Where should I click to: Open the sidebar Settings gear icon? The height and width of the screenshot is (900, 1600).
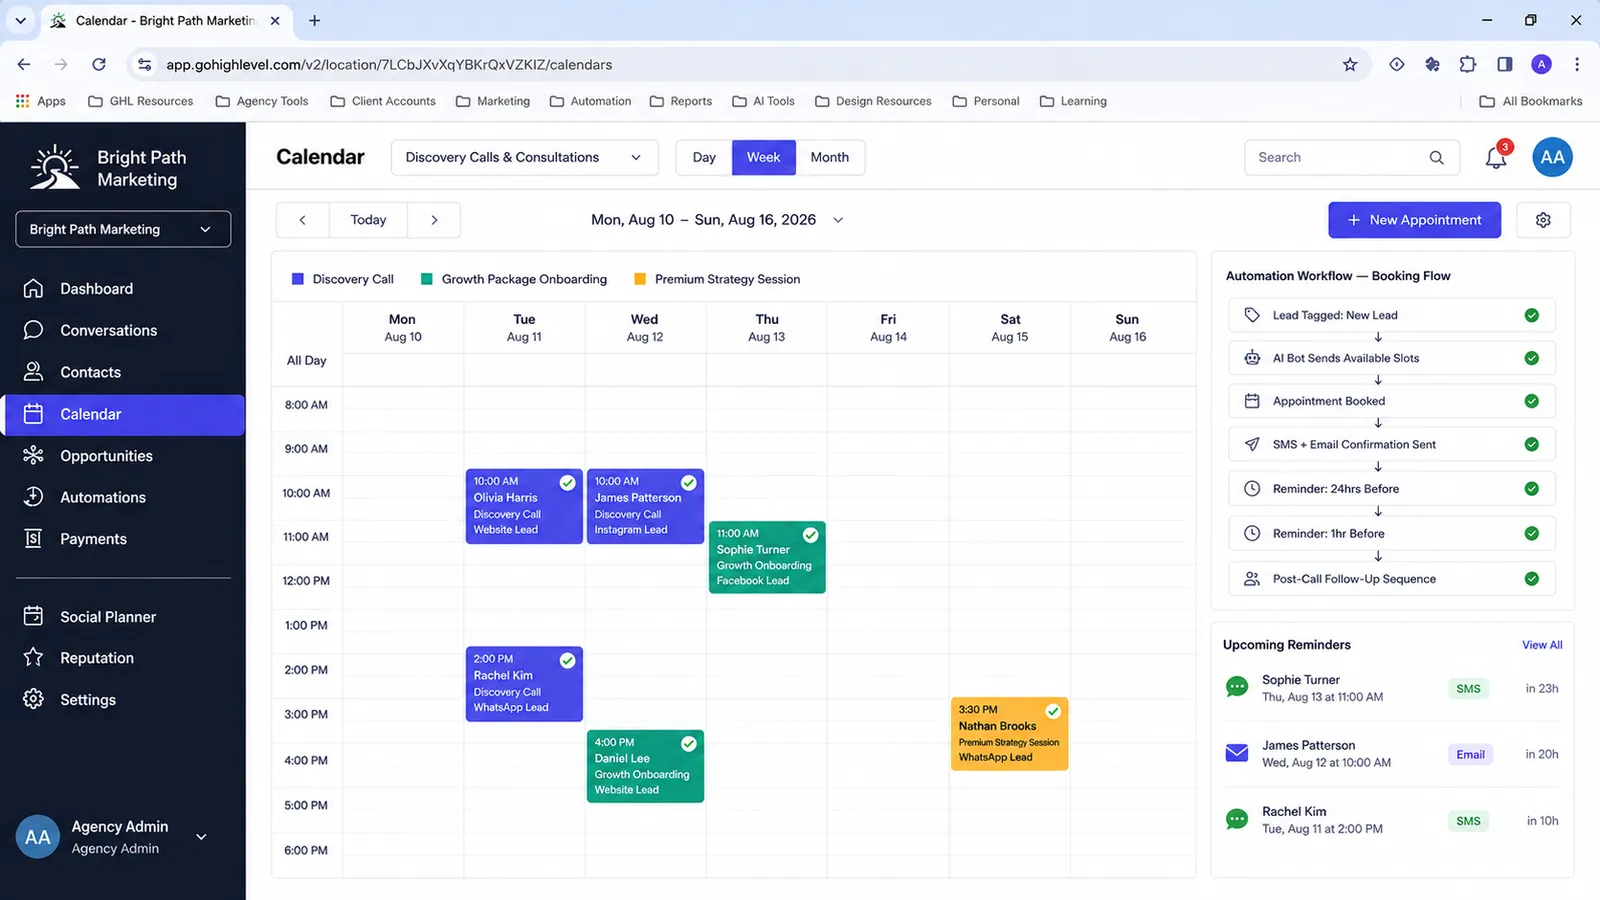(x=33, y=699)
